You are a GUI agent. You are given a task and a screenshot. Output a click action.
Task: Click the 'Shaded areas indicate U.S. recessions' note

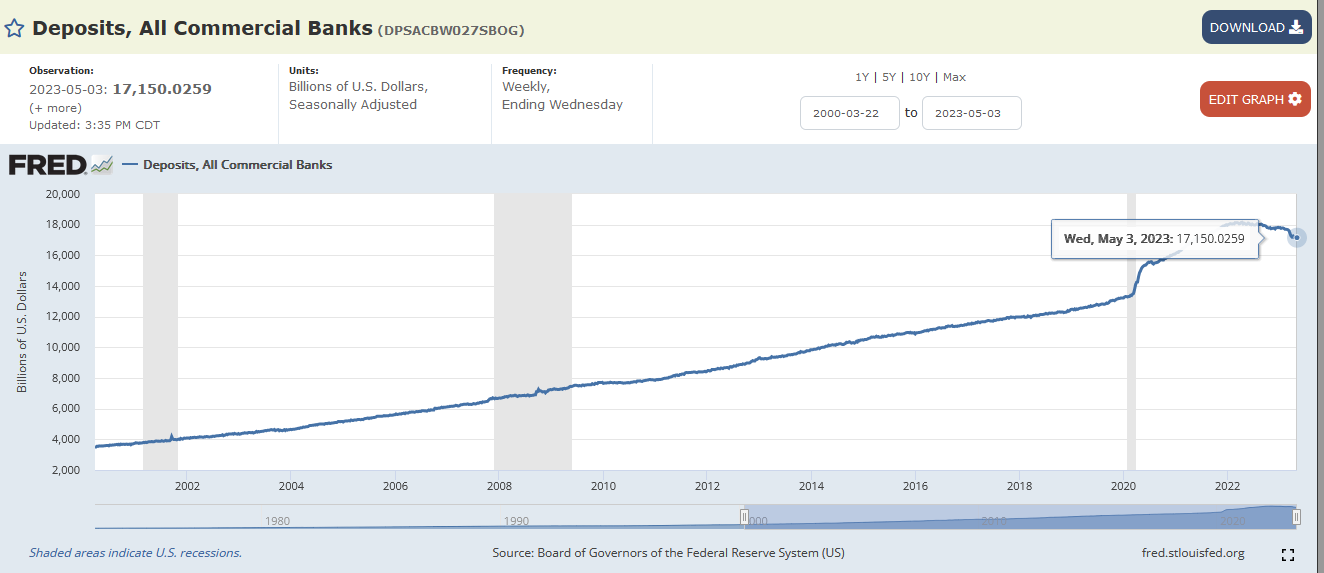(x=135, y=552)
